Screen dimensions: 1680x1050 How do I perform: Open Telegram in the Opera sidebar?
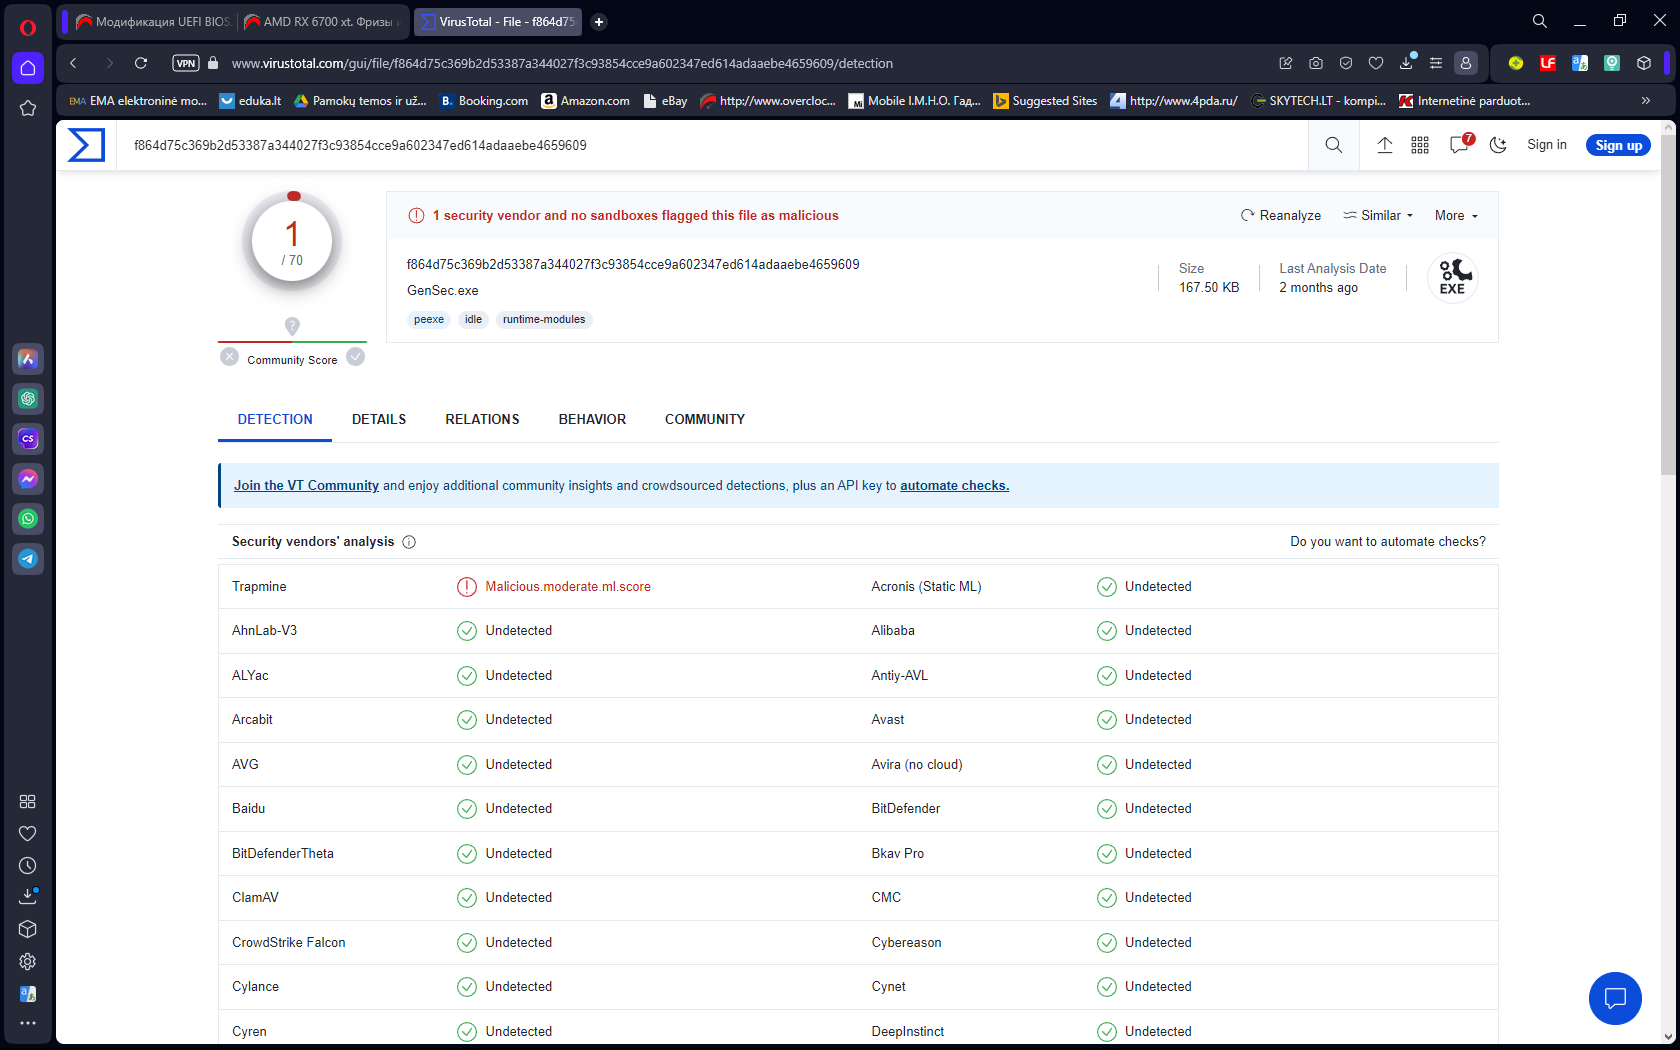tap(28, 559)
